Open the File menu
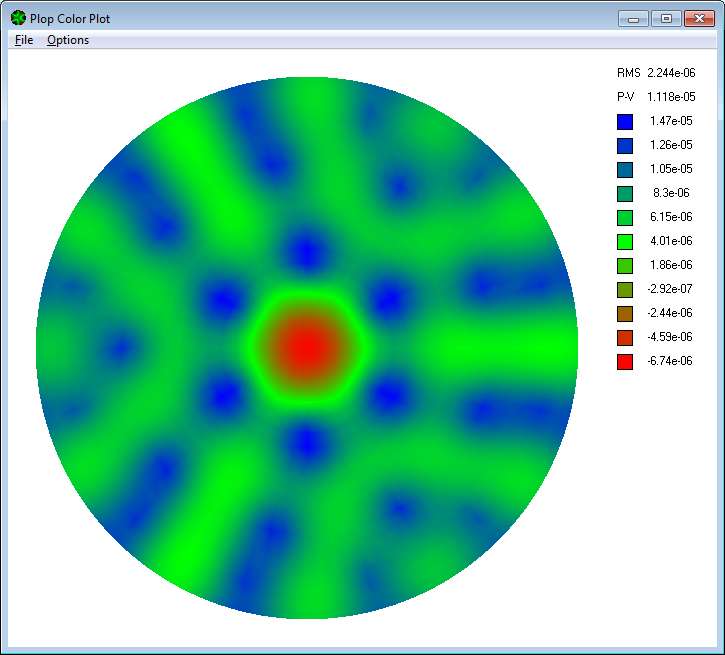 click(24, 40)
